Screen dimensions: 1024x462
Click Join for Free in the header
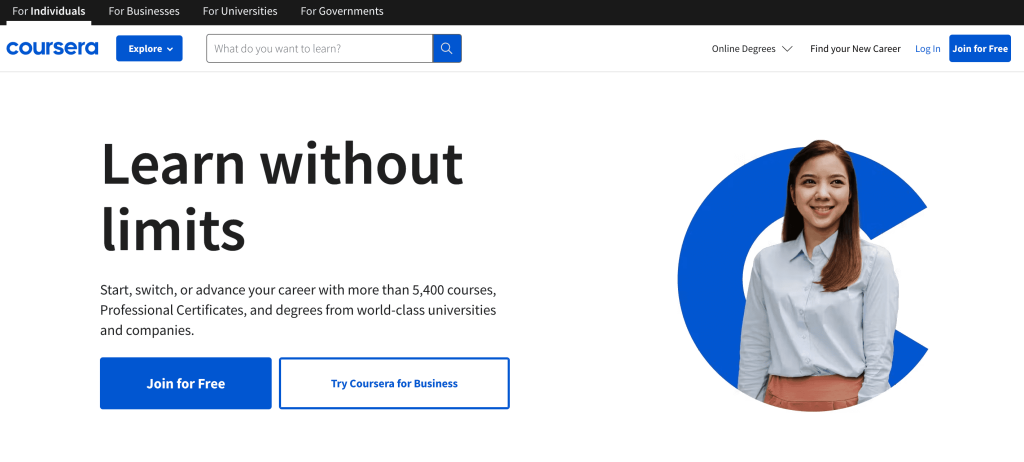coord(980,48)
